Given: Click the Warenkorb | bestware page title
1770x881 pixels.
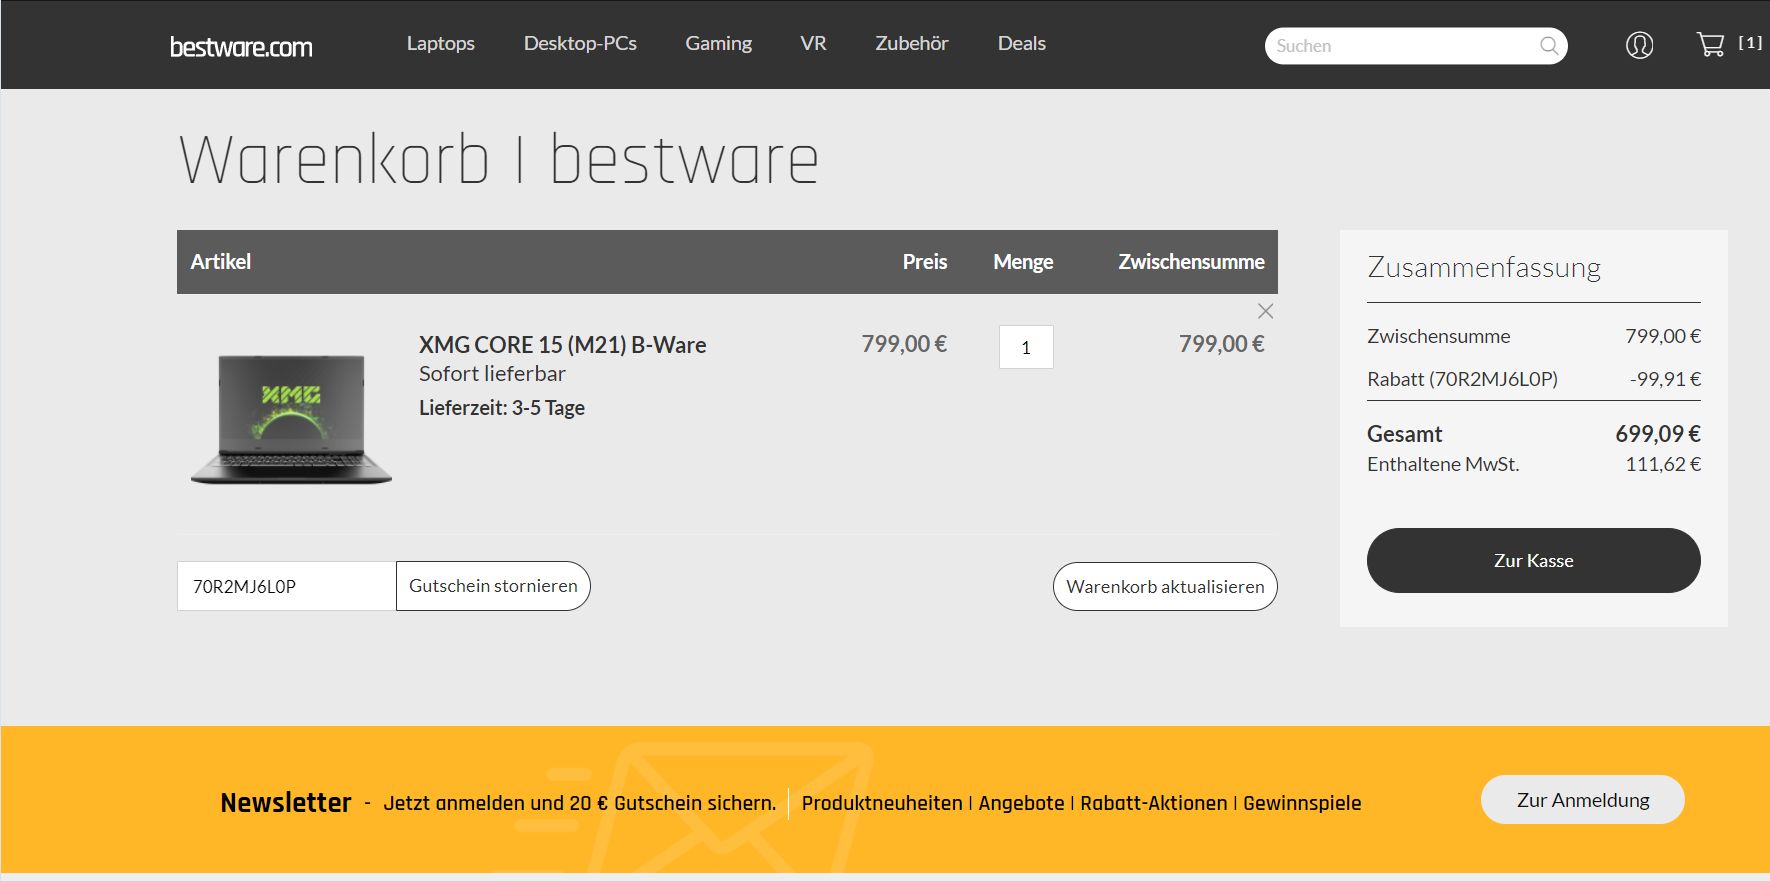Looking at the screenshot, I should (499, 161).
